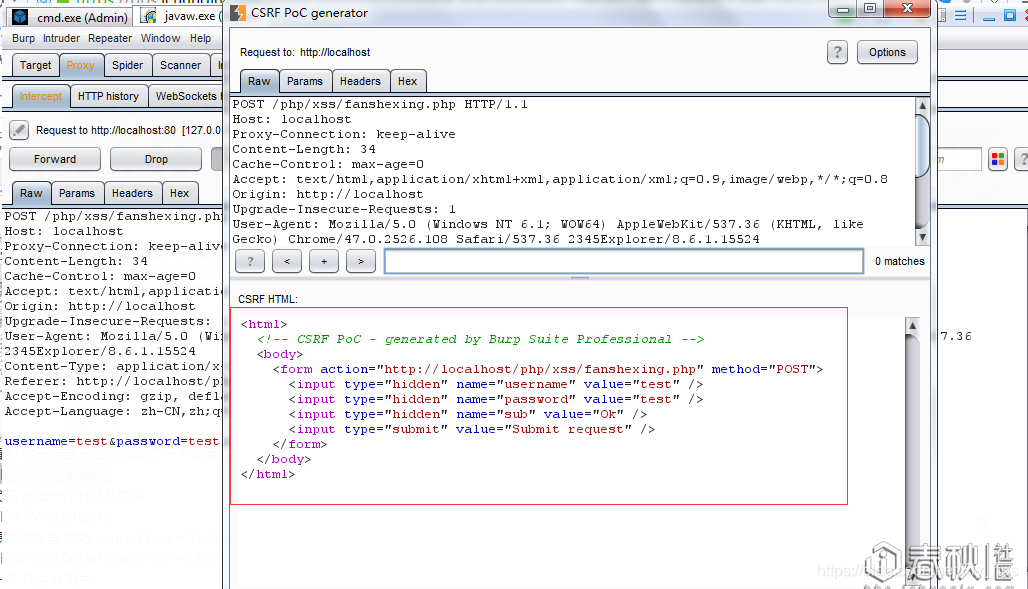Click the javaw.exe tab icon
This screenshot has height=589, width=1028.
150,16
